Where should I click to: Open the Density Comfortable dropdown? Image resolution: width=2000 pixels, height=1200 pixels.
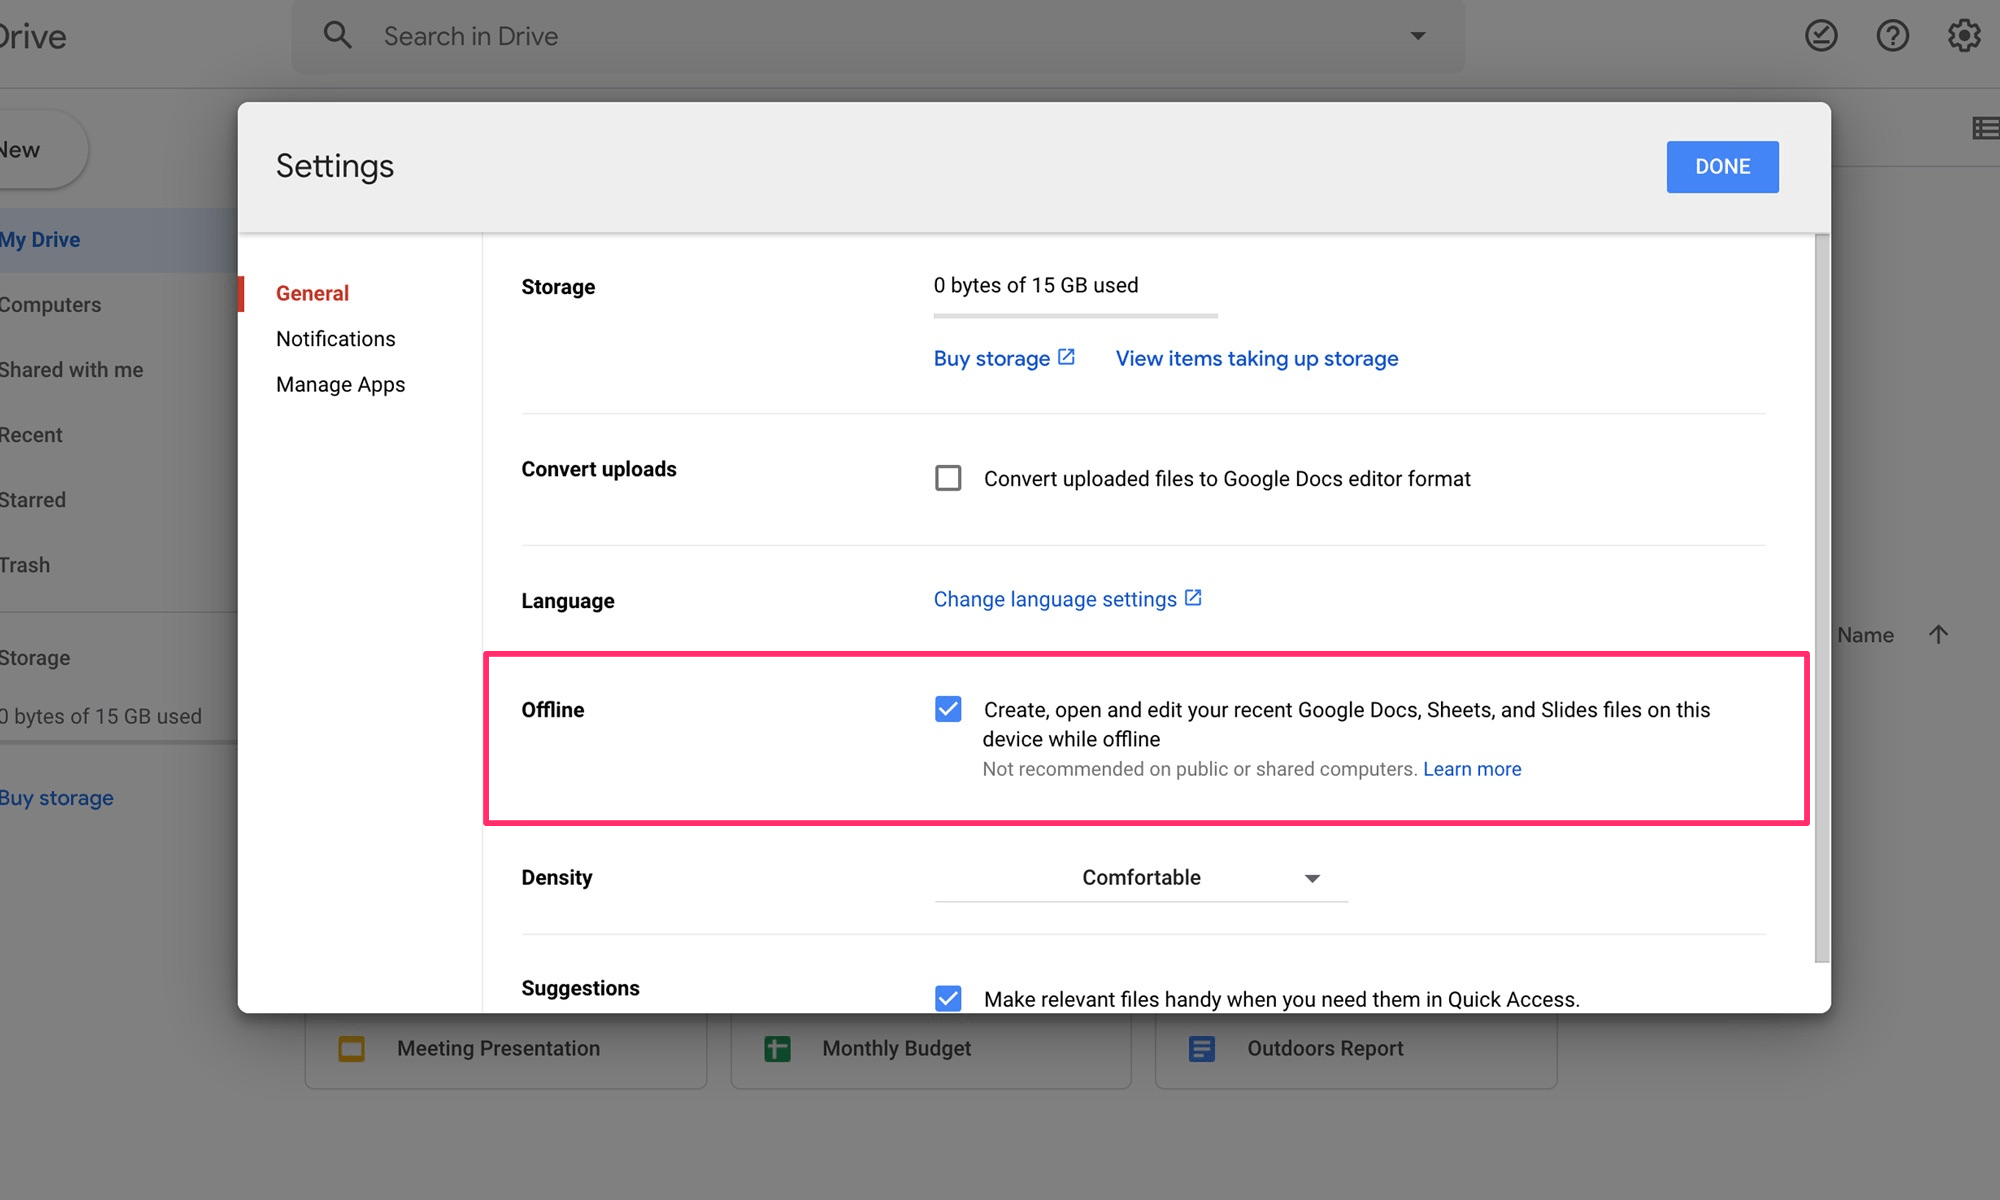pos(1141,878)
